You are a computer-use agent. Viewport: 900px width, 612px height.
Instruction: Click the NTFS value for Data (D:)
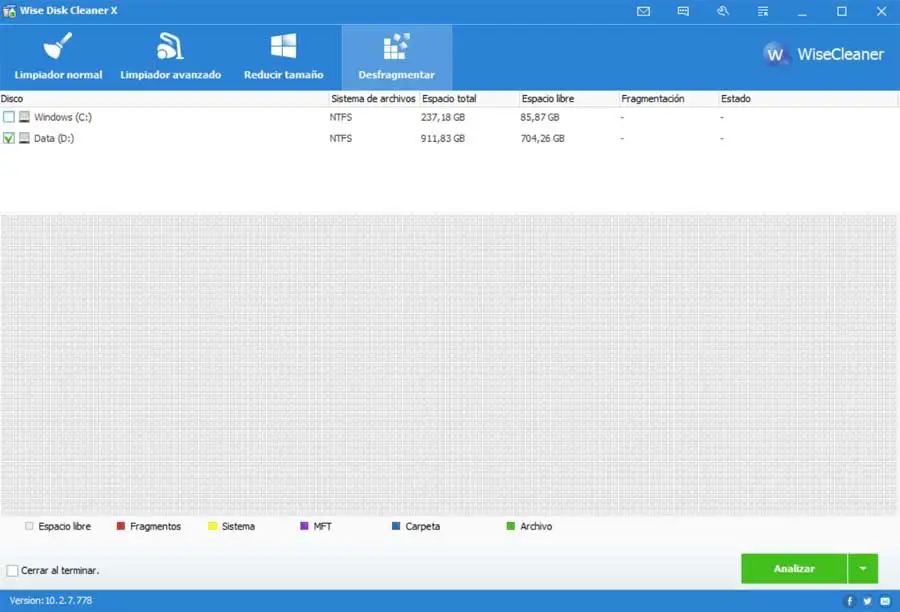tap(341, 138)
